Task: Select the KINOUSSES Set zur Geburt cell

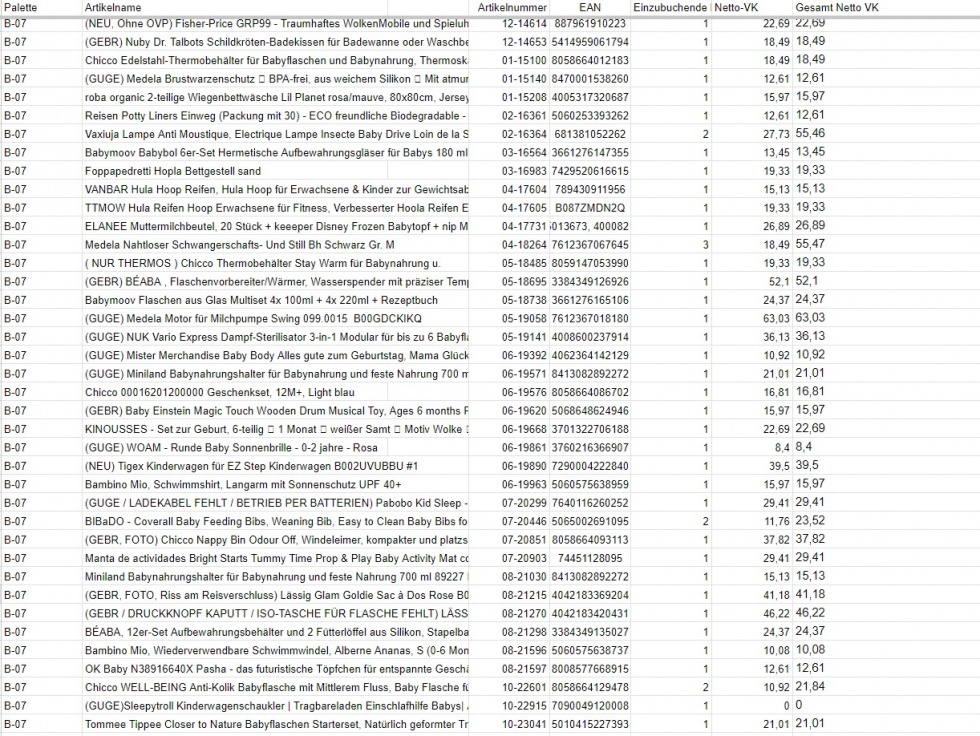Action: click(x=275, y=429)
